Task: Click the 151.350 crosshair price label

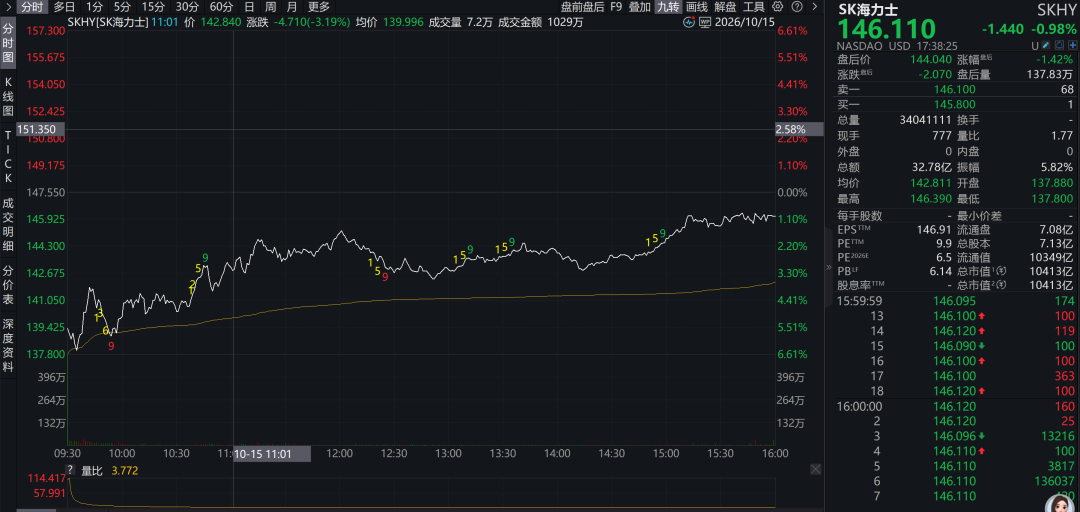Action: click(x=41, y=129)
